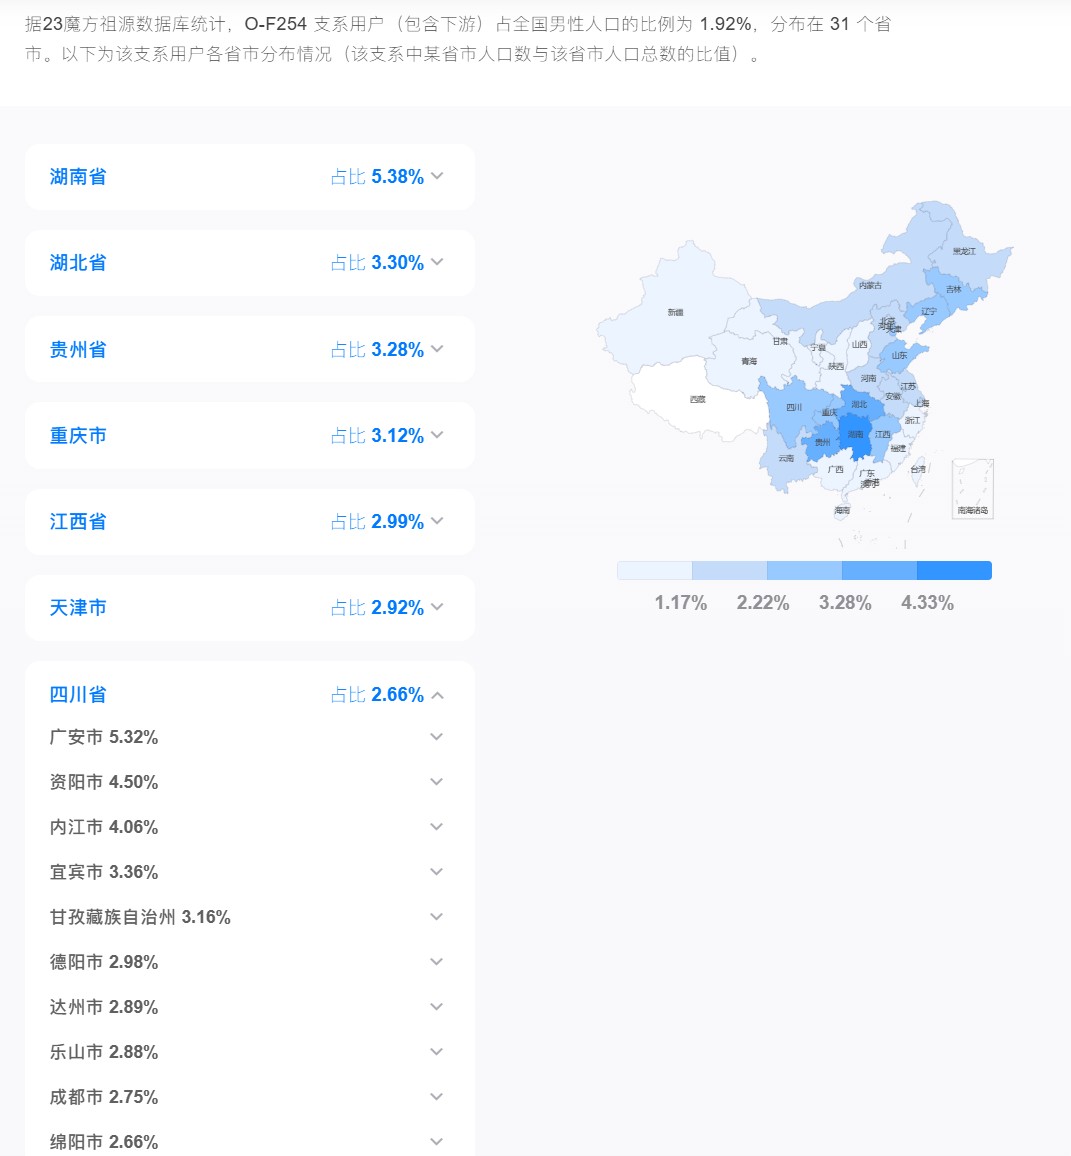Screen dimensions: 1071x1156
Task: Open 宜宾市 3.36% details arrow
Action: pos(436,872)
